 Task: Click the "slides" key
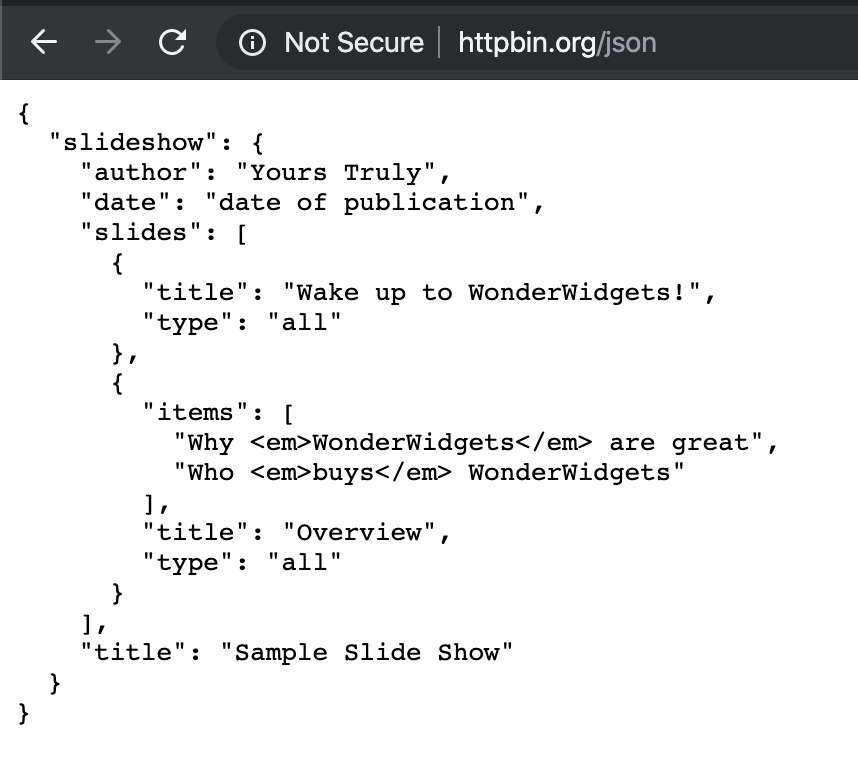tap(141, 233)
